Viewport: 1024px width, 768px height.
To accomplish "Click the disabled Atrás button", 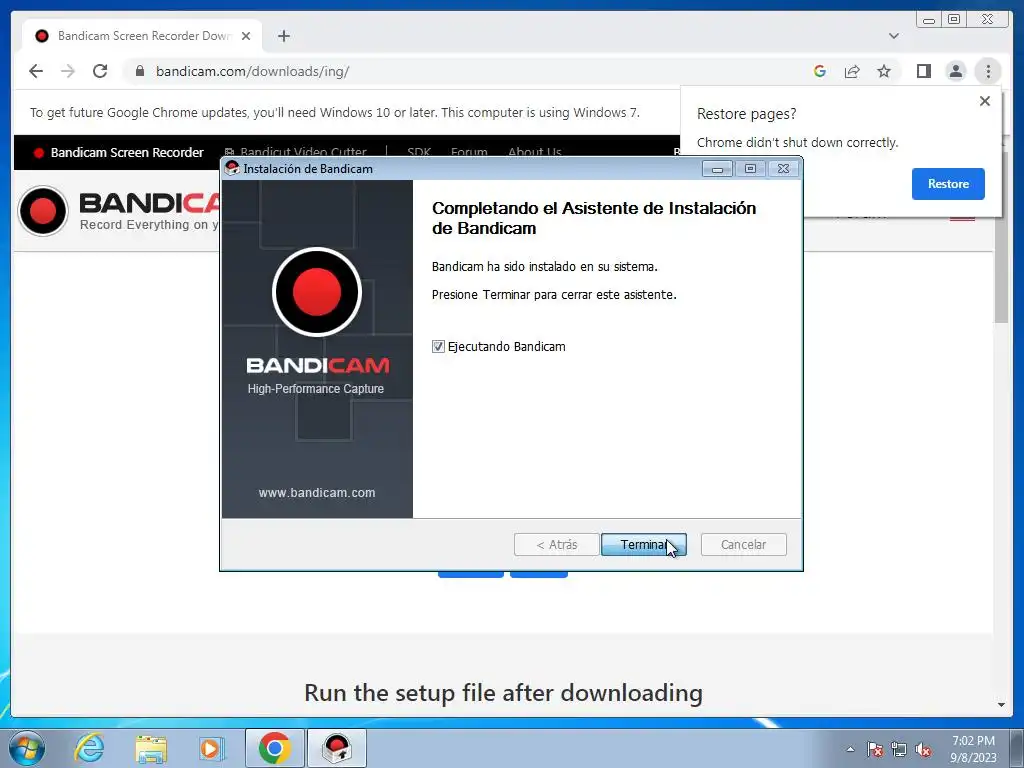I will click(x=556, y=544).
